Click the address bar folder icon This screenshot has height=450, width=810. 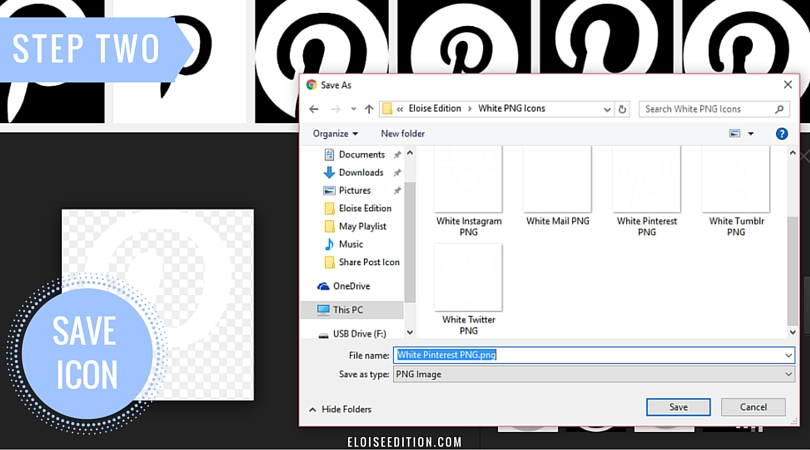(x=387, y=109)
